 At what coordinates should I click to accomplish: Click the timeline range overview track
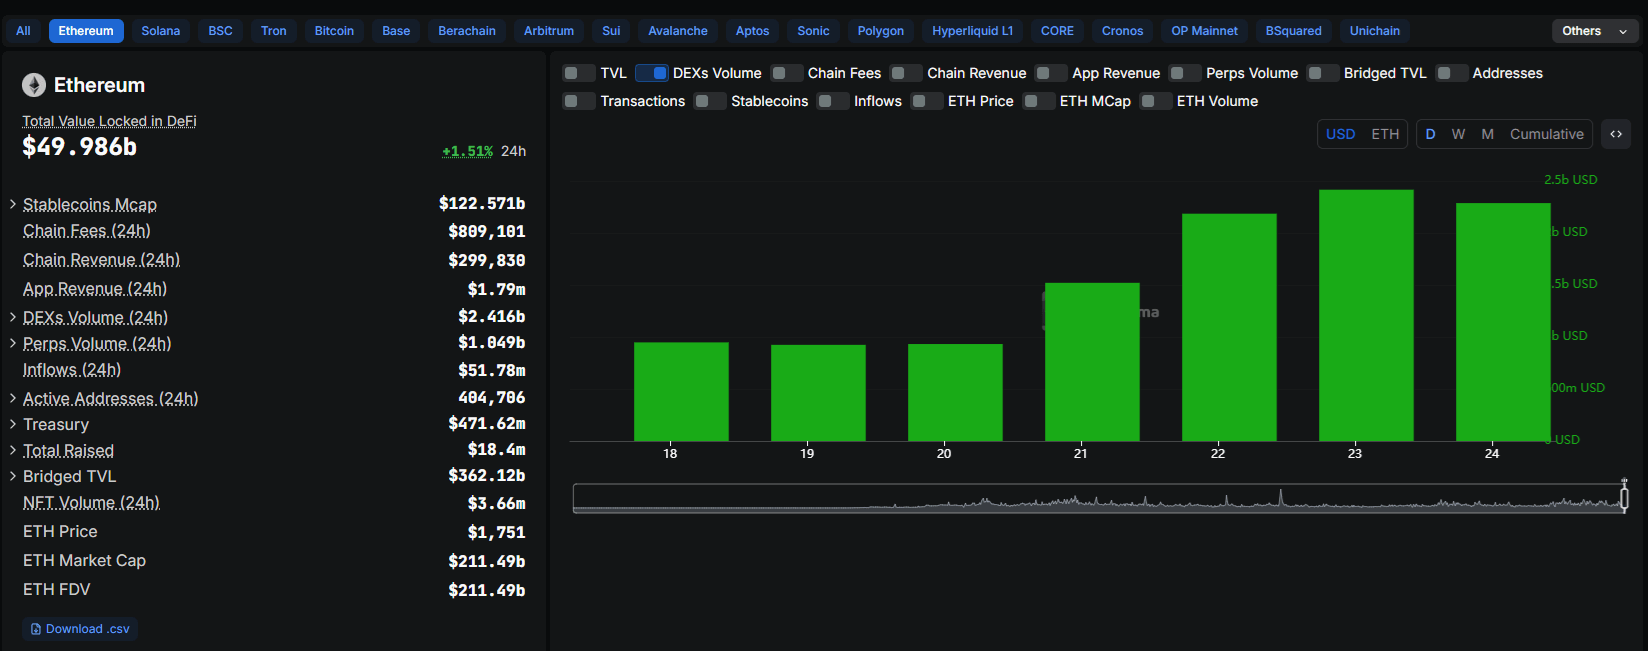pos(1098,498)
